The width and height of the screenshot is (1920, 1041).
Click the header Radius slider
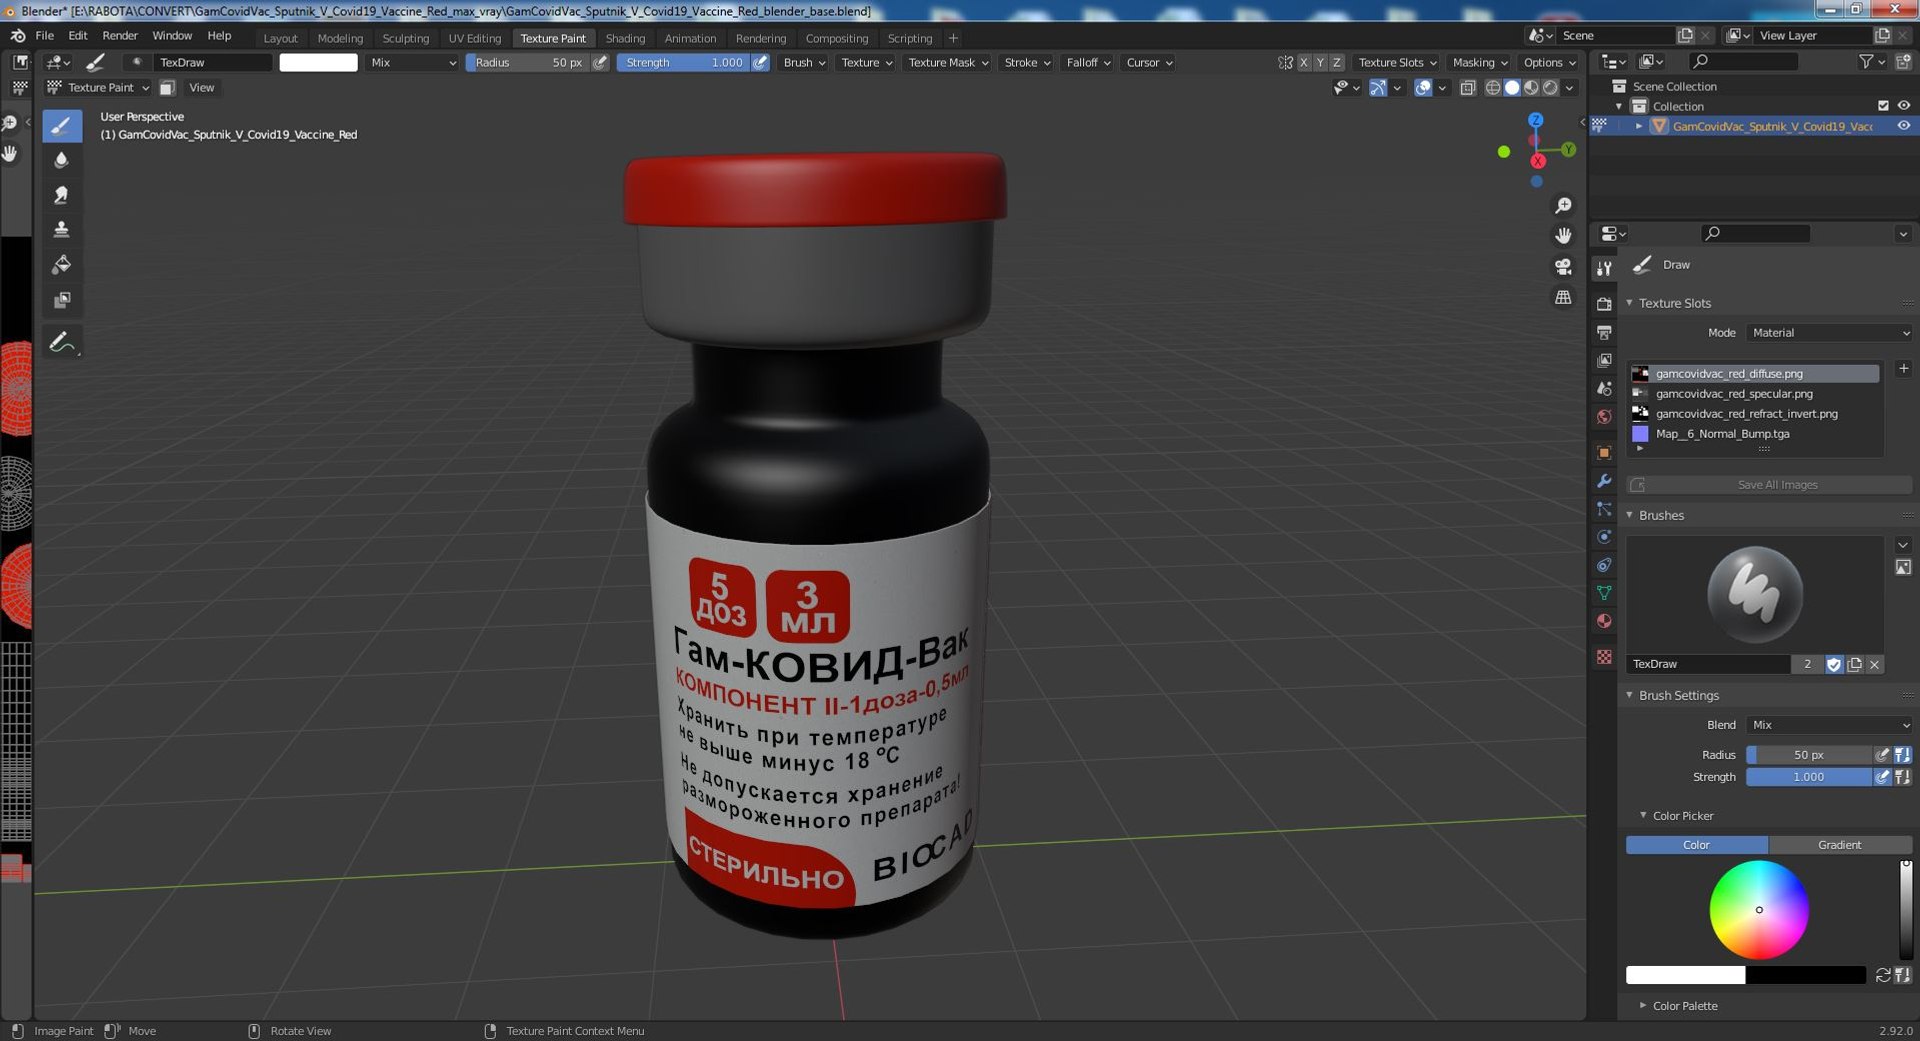point(527,62)
